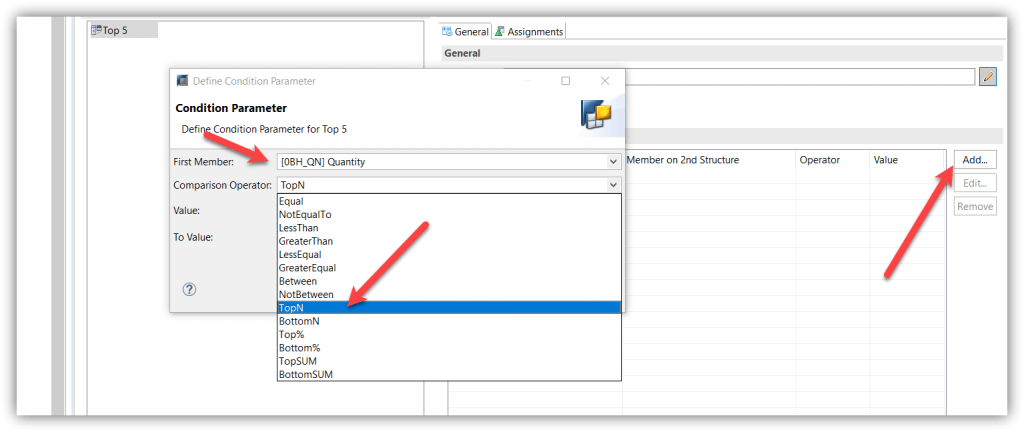This screenshot has width=1024, height=432.
Task: Click the help question mark icon
Action: (189, 290)
